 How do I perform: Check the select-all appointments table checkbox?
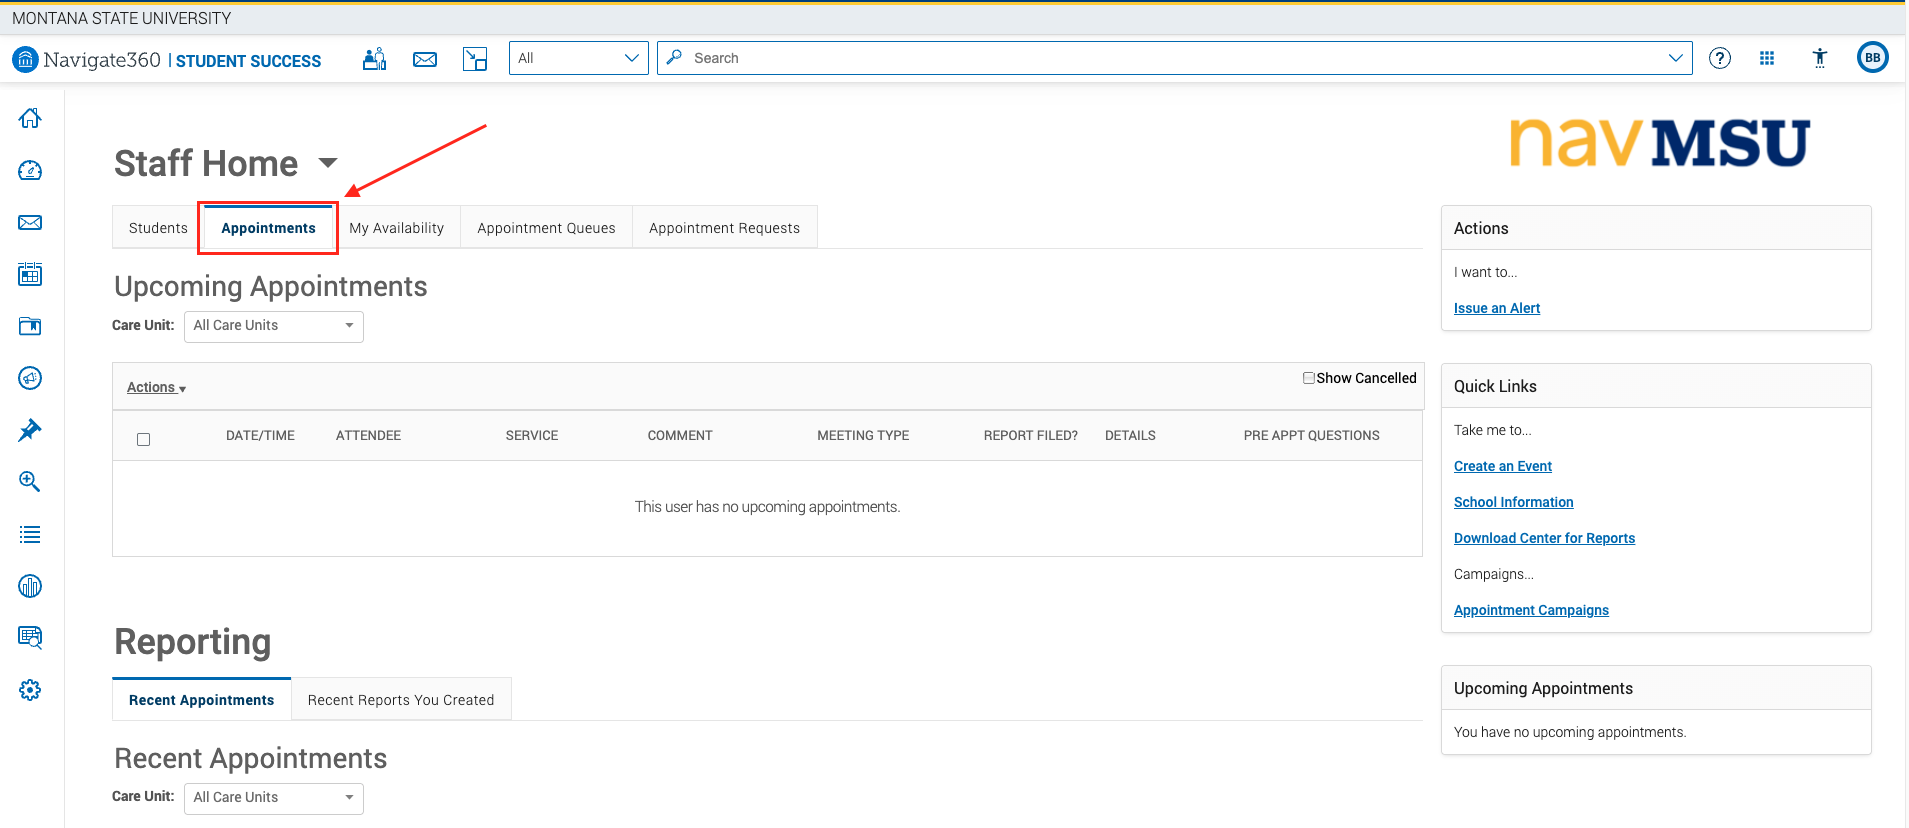143,439
